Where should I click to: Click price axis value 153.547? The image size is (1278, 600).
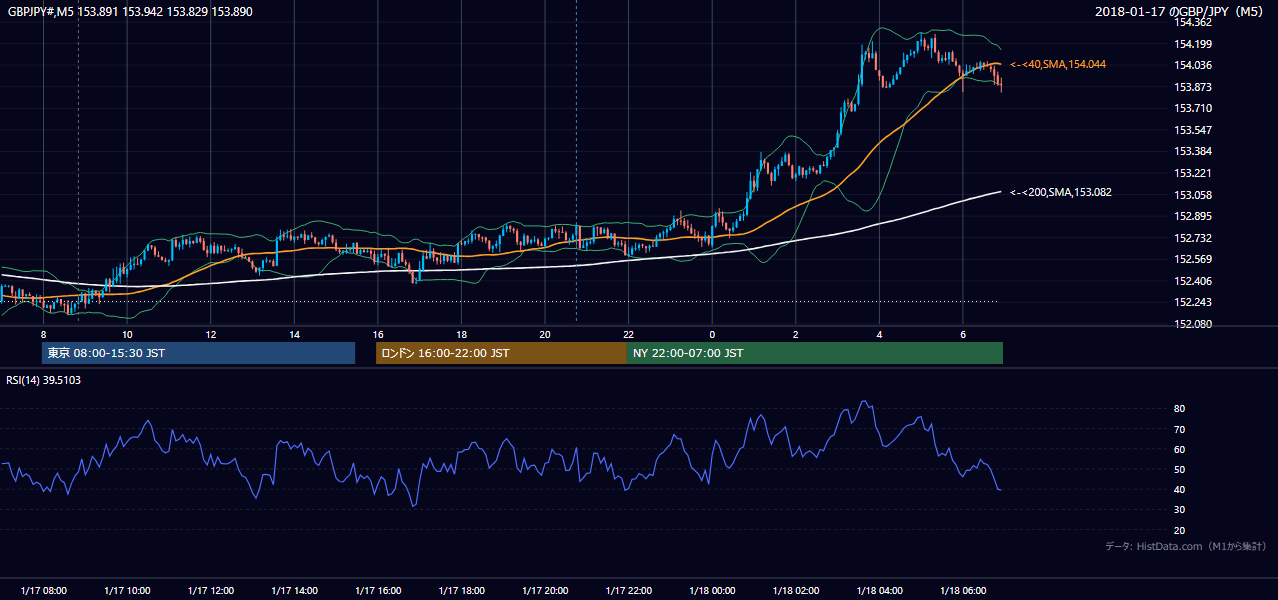pos(1193,130)
